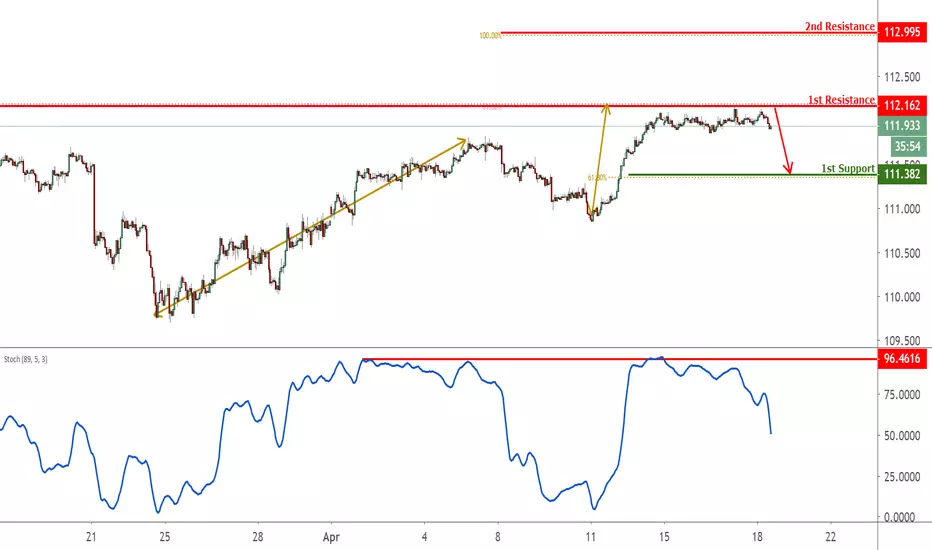Click the '25' date label on time axis
This screenshot has width=932, height=550.
point(165,537)
